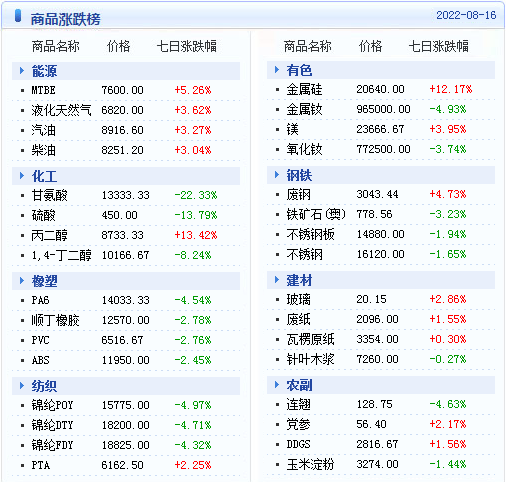Open the 农副 category heading
Screen dimensions: 506x482
click(299, 385)
